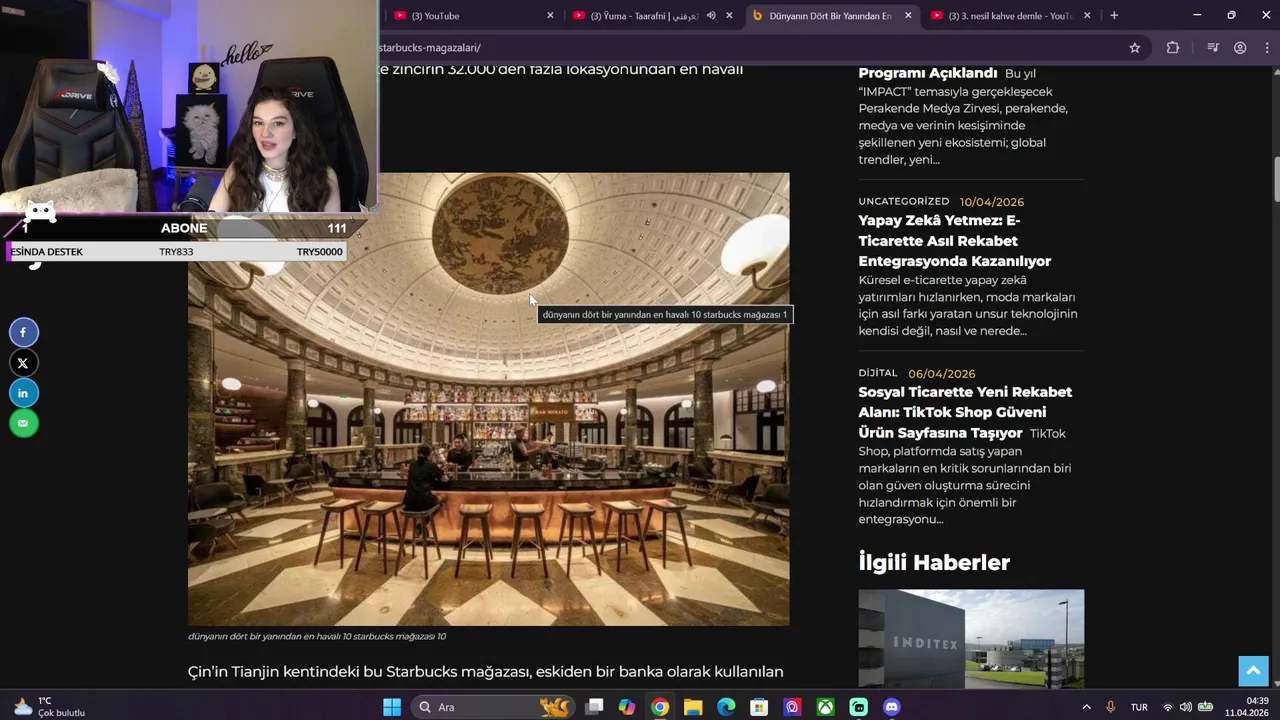Click the microphone icon in system tray
Viewport: 1280px width, 720px height.
pyautogui.click(x=1111, y=707)
